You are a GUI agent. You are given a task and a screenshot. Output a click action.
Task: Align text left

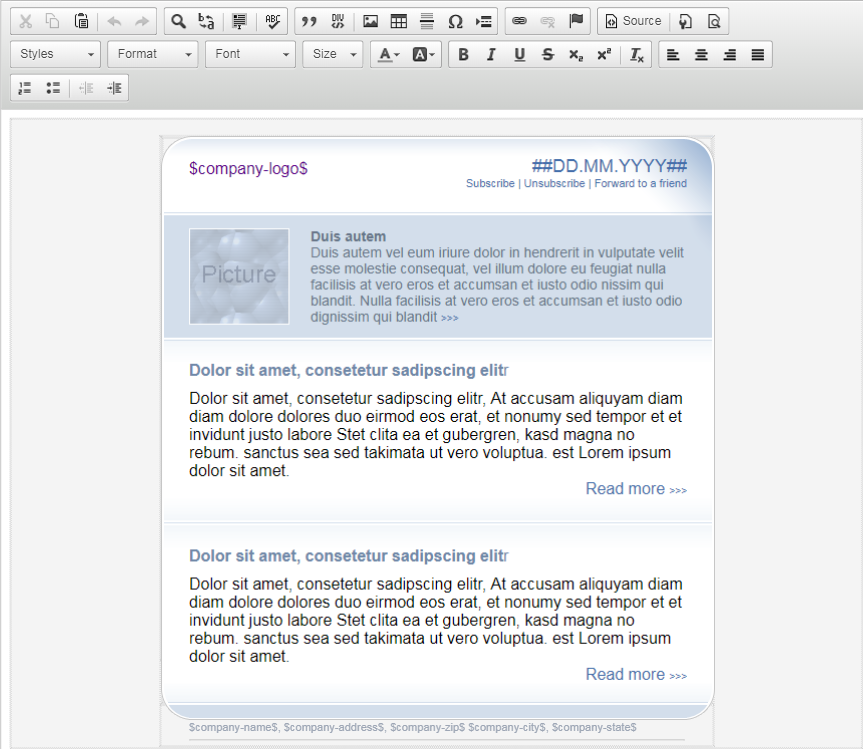click(673, 54)
